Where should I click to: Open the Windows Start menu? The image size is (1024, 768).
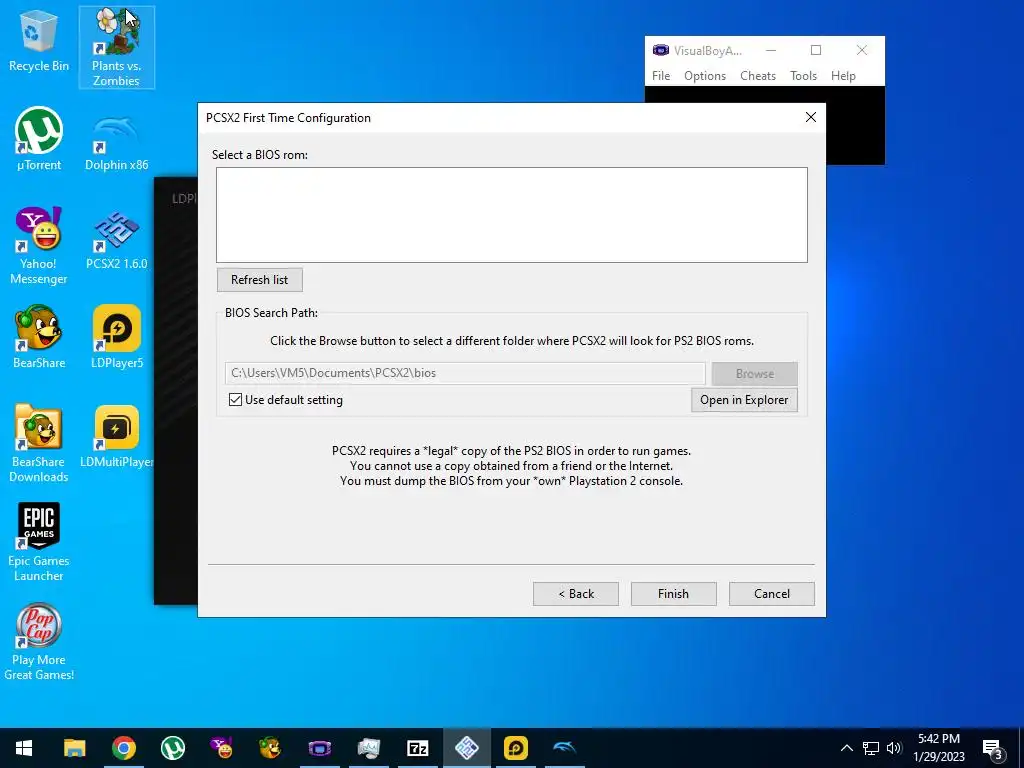(24, 748)
